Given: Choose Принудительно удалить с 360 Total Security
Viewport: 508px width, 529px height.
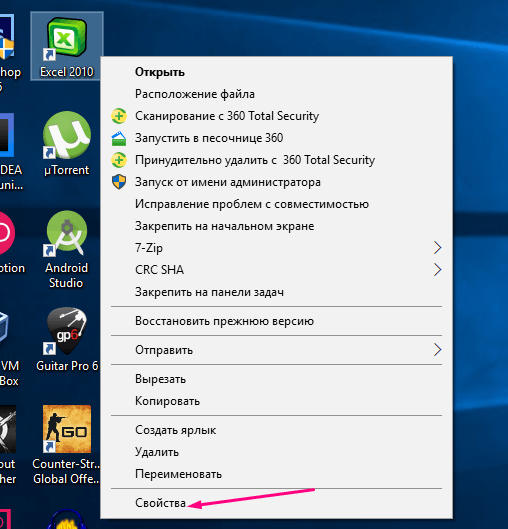Looking at the screenshot, I should point(276,160).
